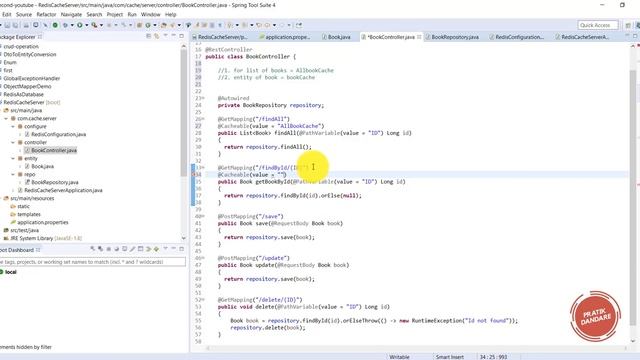
Task: Collapse All in Package Explorer
Action: (149, 36)
